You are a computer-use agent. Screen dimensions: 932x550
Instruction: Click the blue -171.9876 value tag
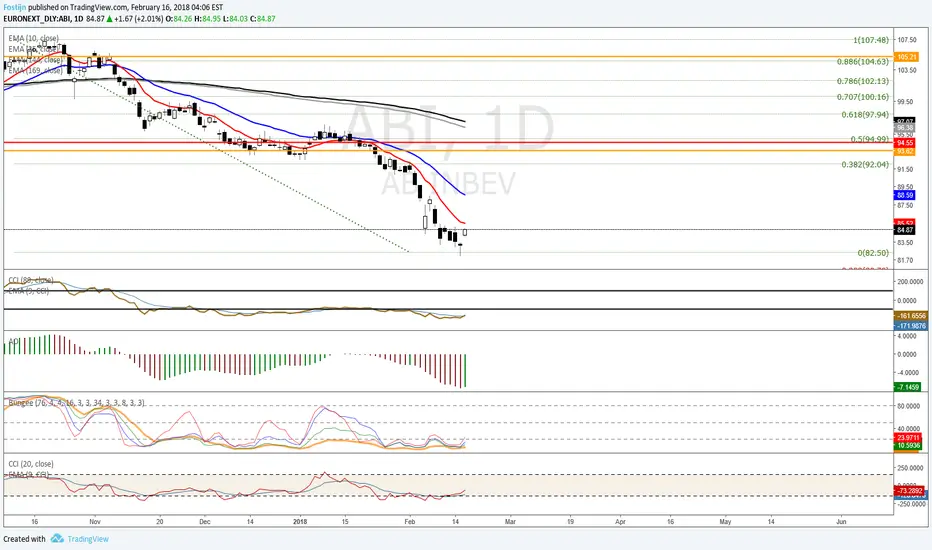point(911,326)
